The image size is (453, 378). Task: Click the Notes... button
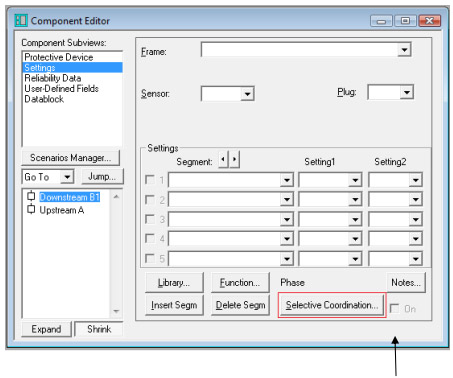coord(406,283)
